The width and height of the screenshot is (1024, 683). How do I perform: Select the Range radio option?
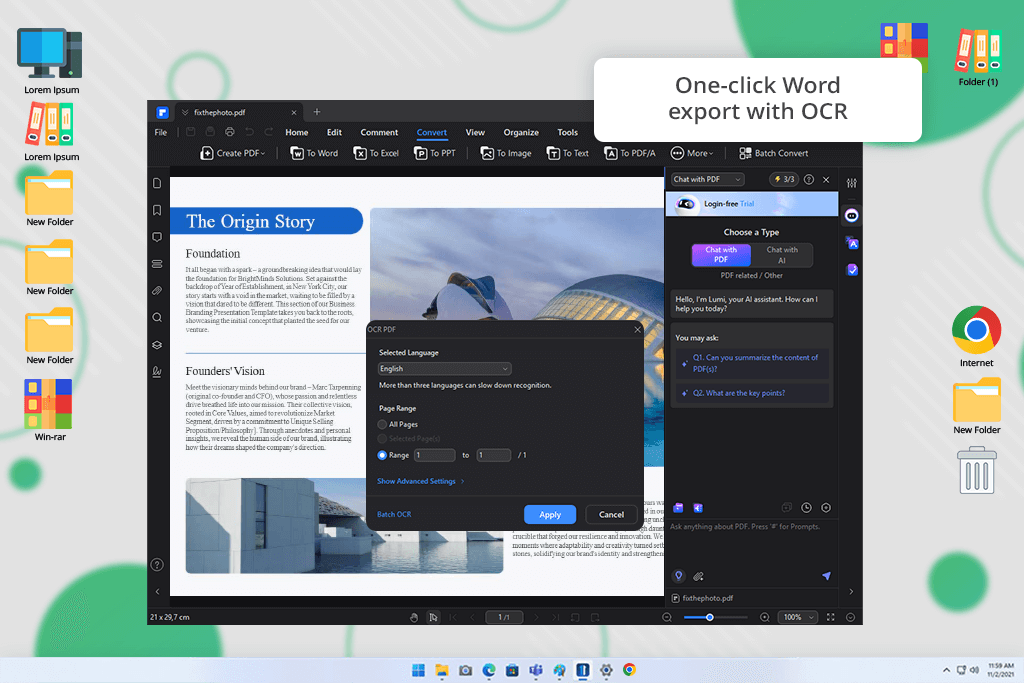[x=382, y=455]
